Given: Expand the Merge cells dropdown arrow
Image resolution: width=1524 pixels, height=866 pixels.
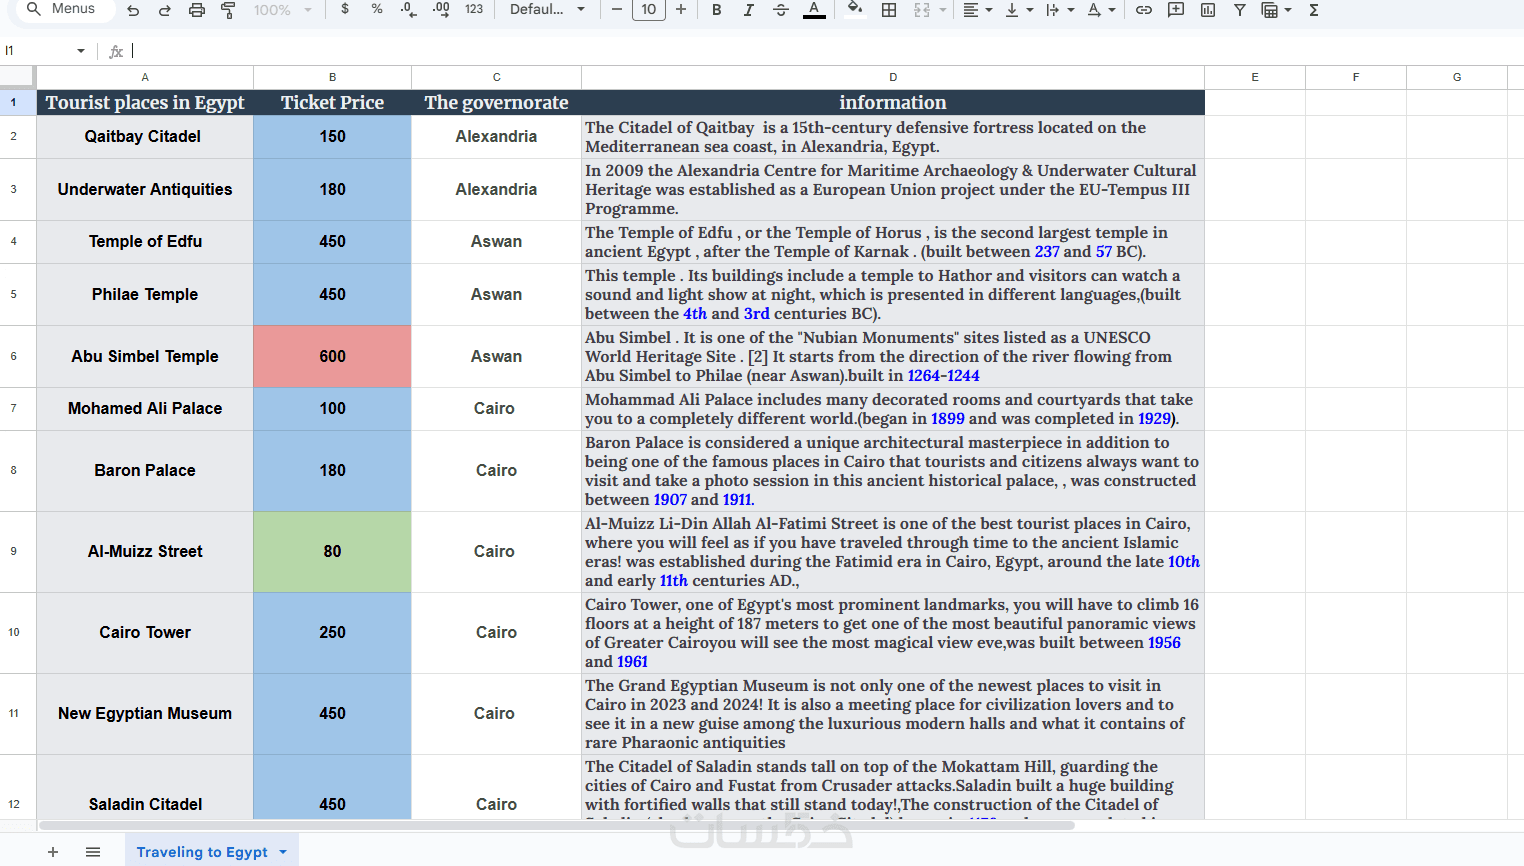Looking at the screenshot, I should pyautogui.click(x=943, y=10).
